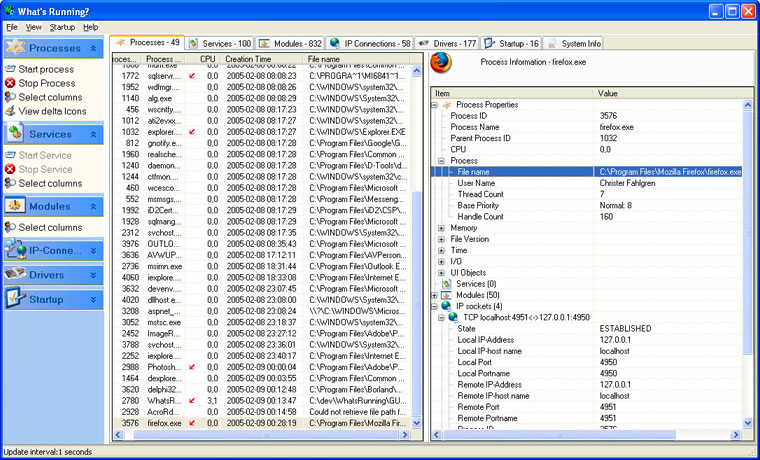Click Select columns under Modules panel

(x=50, y=227)
